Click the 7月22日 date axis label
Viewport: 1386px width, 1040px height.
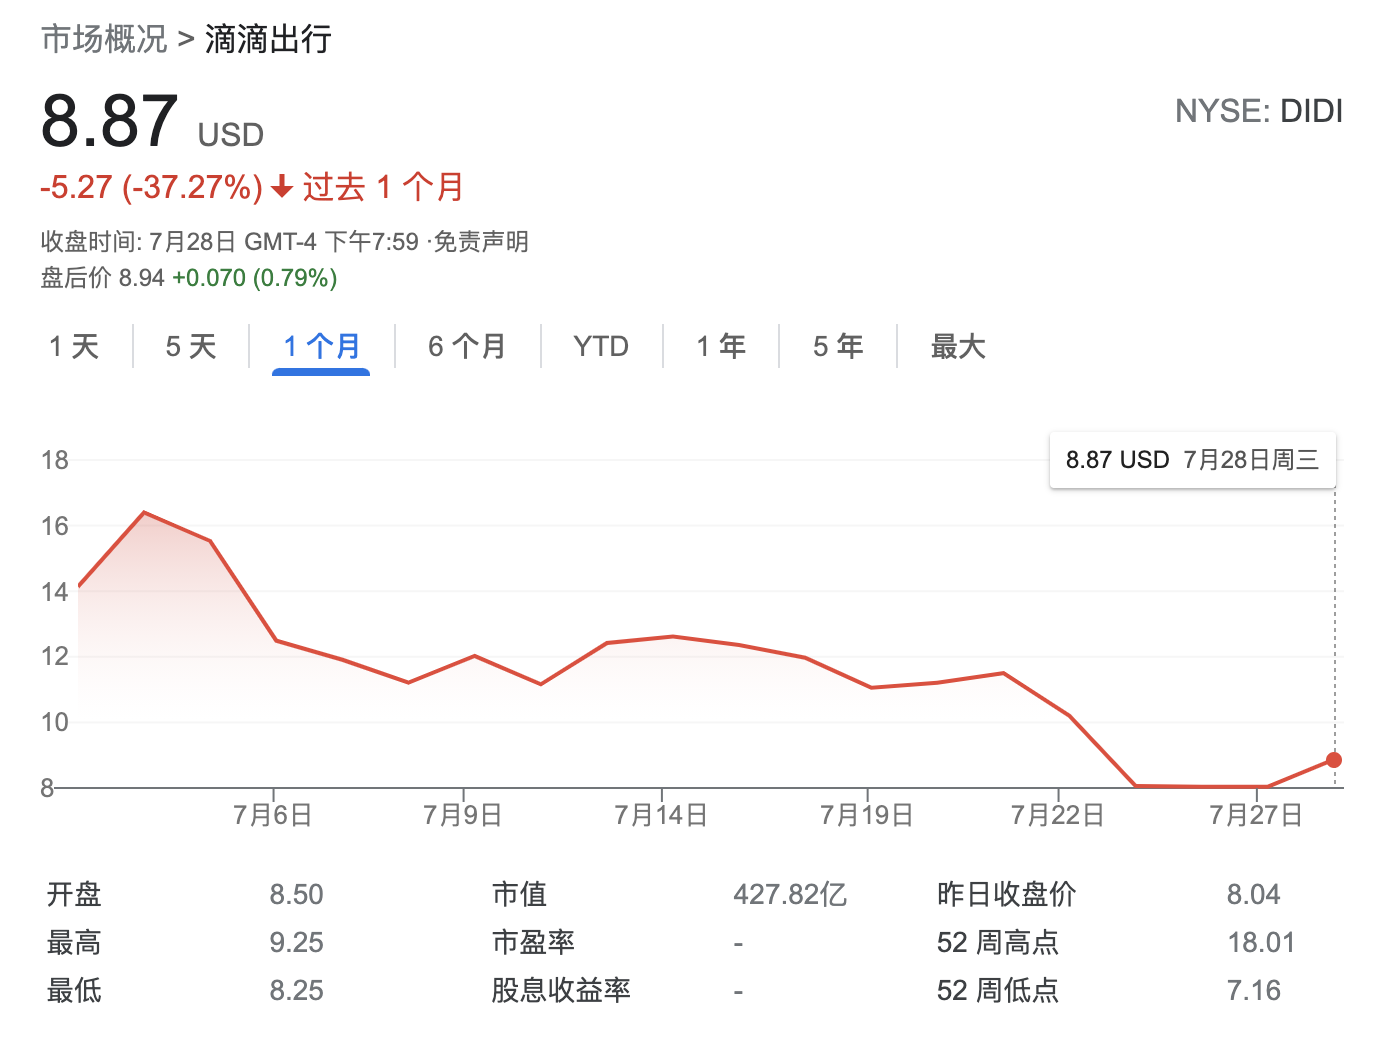(x=1057, y=815)
